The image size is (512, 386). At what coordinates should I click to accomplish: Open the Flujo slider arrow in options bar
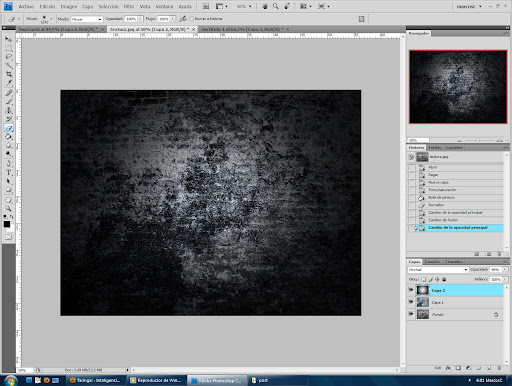172,19
